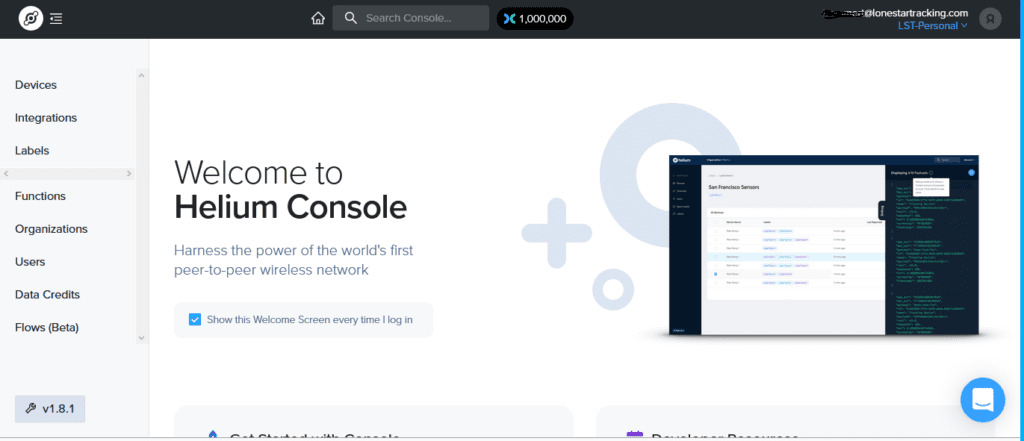Image resolution: width=1024 pixels, height=441 pixels.
Task: Click the Helium logo icon
Action: [x=31, y=18]
